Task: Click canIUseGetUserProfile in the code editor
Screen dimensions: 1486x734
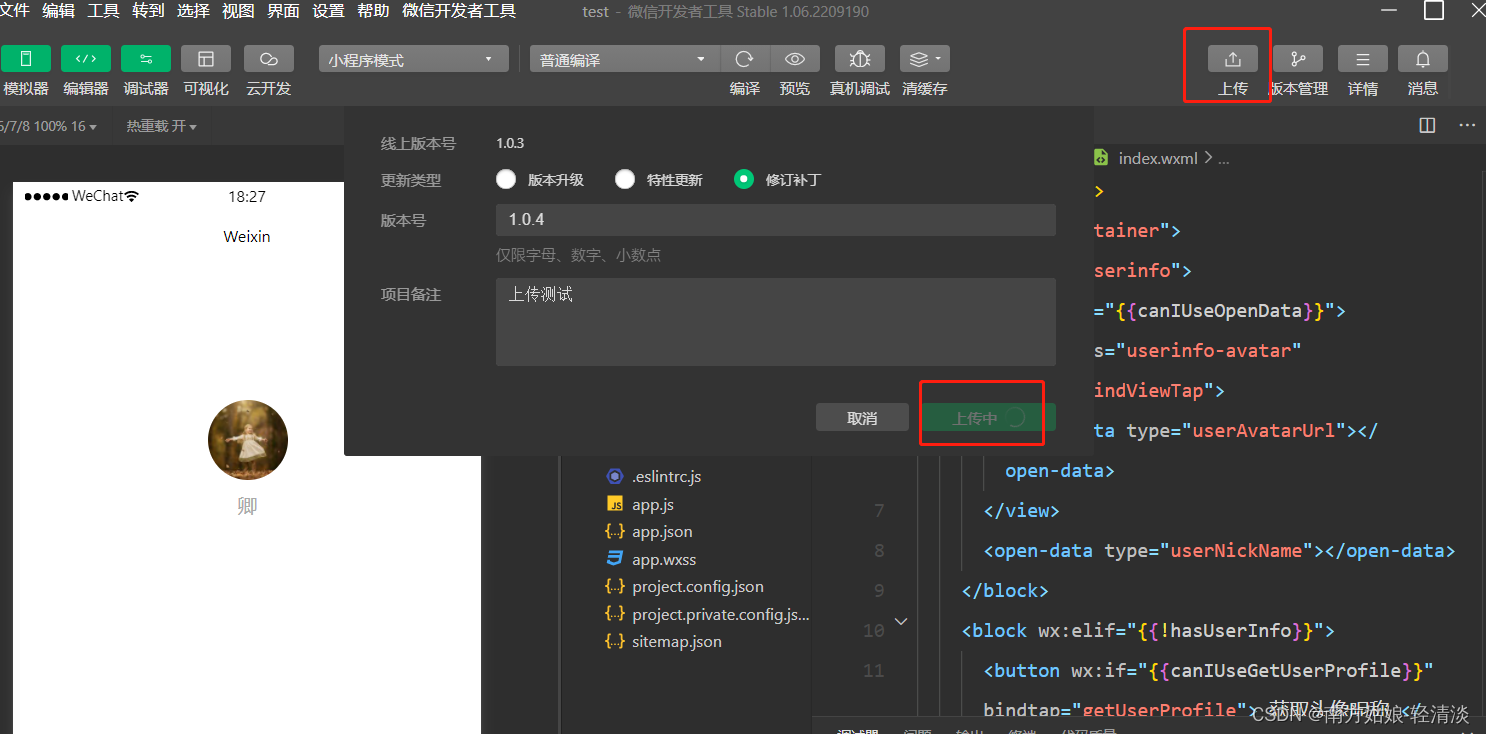Action: pyautogui.click(x=1286, y=670)
